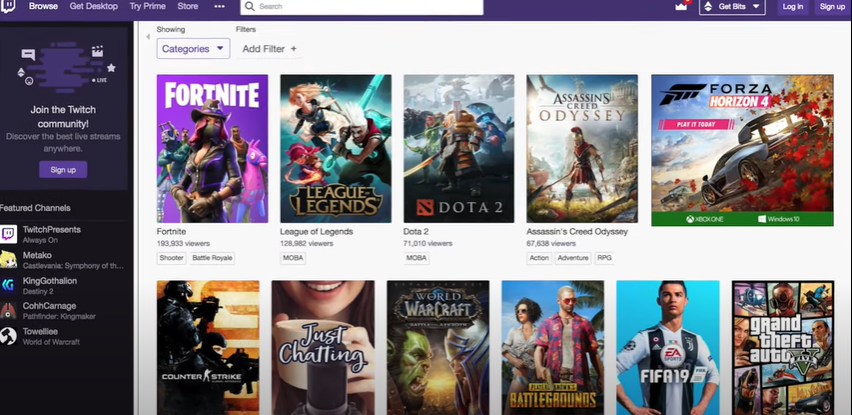Click the Forza Horizon 4 advertisement

[x=742, y=150]
